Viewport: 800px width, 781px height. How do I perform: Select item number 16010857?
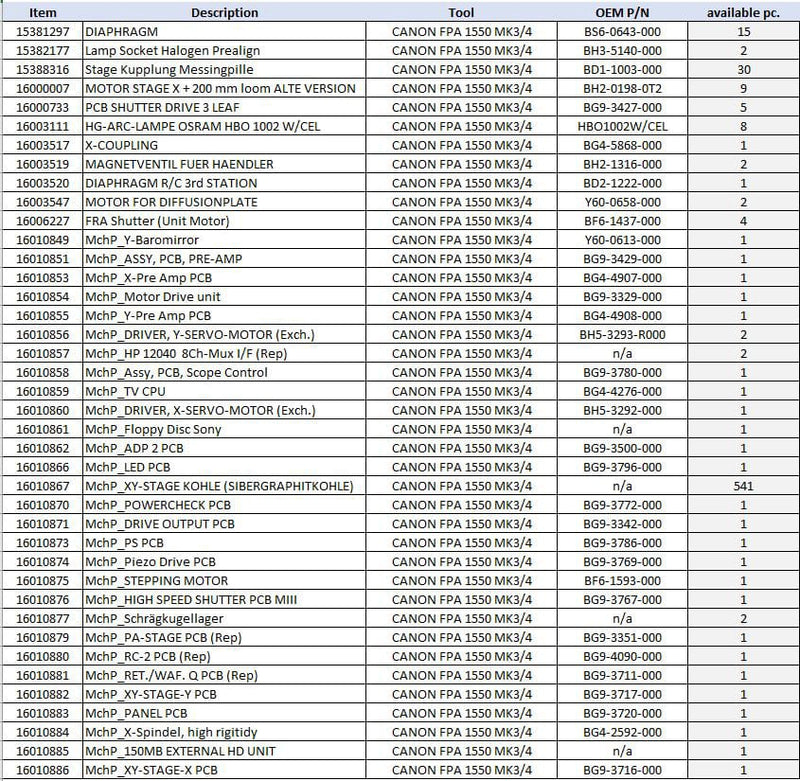click(42, 354)
